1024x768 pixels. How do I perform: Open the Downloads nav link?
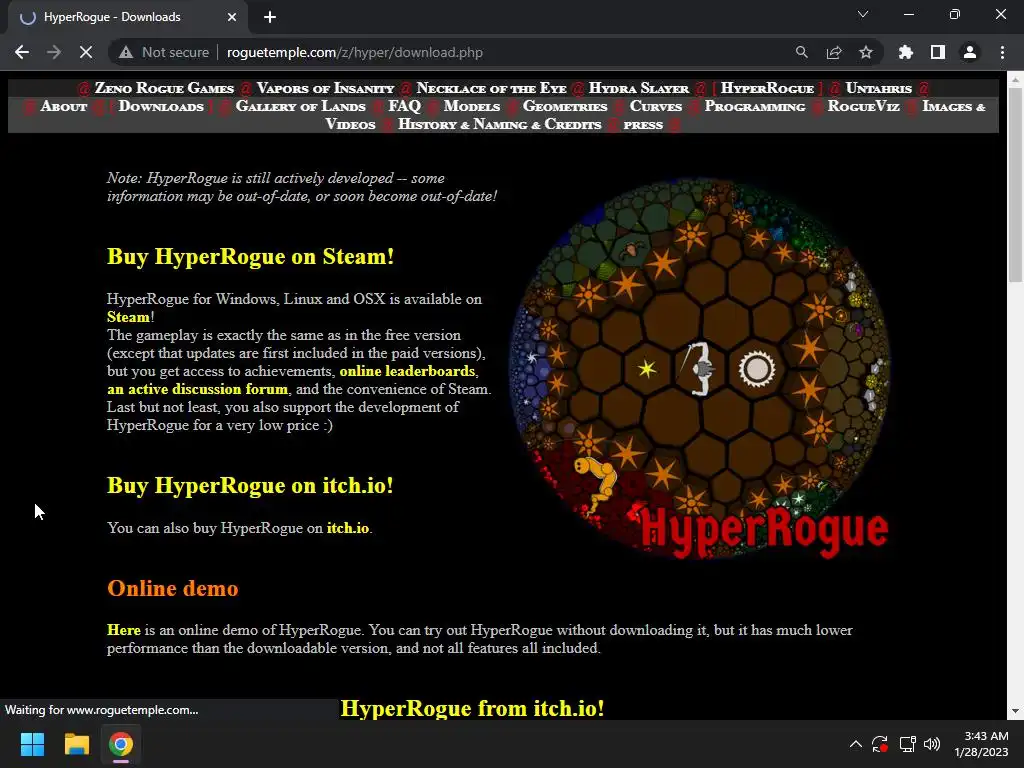coord(161,106)
